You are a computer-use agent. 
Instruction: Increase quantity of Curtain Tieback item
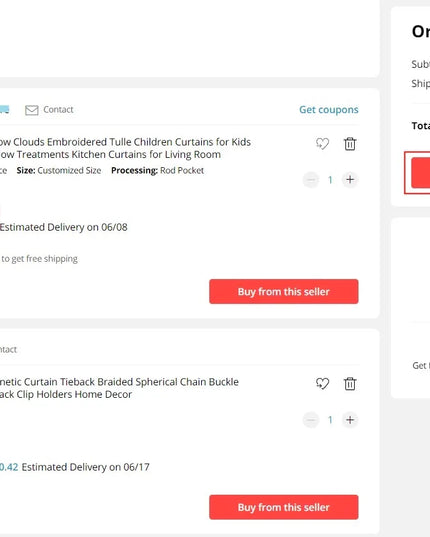click(x=350, y=420)
